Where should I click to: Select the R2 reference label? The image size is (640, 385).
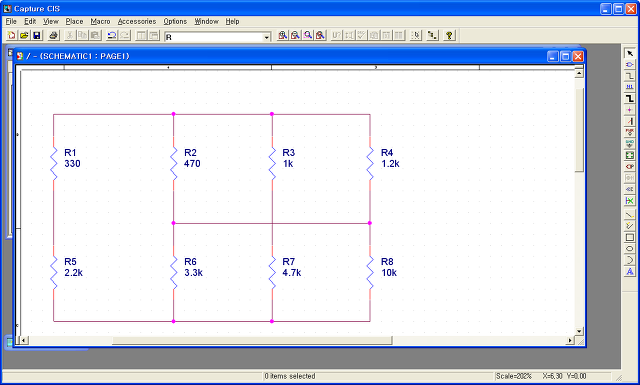[x=190, y=153]
